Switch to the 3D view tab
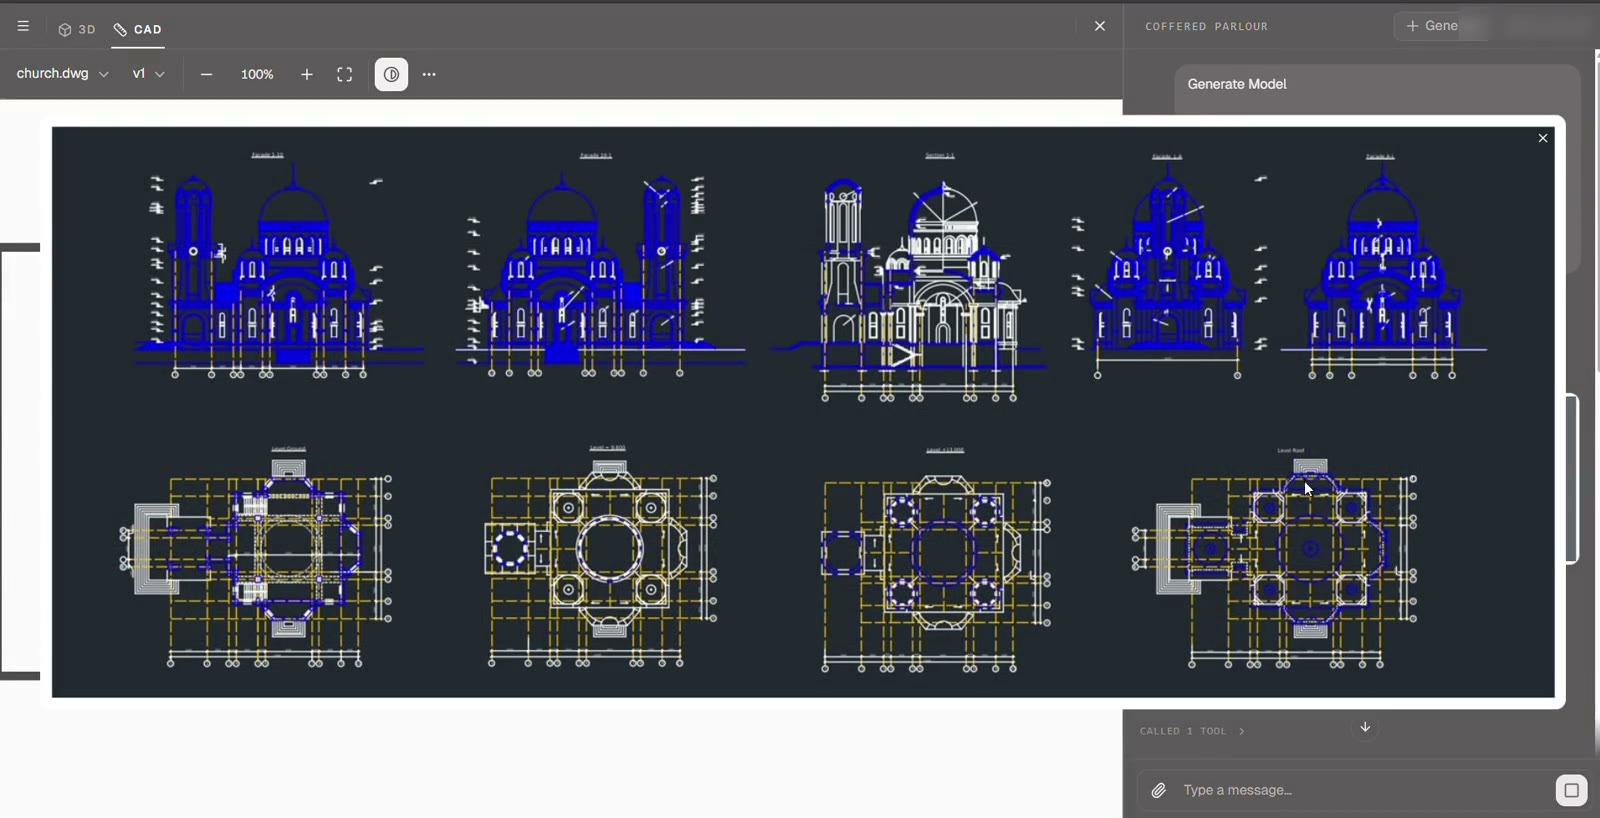Viewport: 1600px width, 818px height. pyautogui.click(x=77, y=30)
